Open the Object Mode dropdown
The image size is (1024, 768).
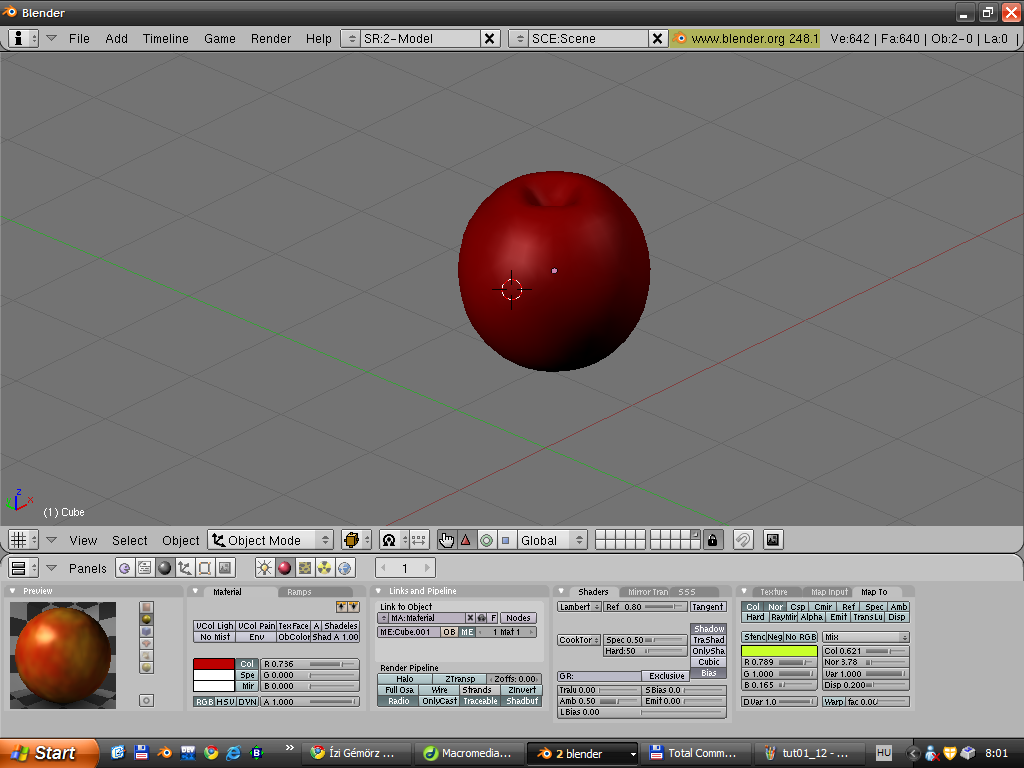[270, 540]
